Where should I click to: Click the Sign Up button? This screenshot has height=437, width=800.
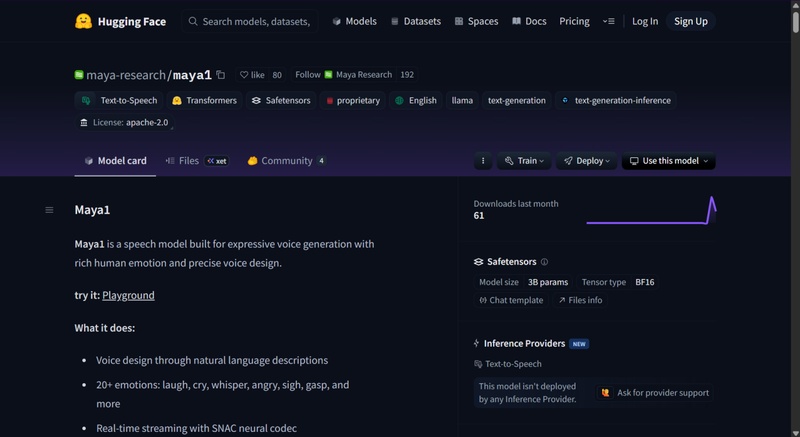point(690,21)
